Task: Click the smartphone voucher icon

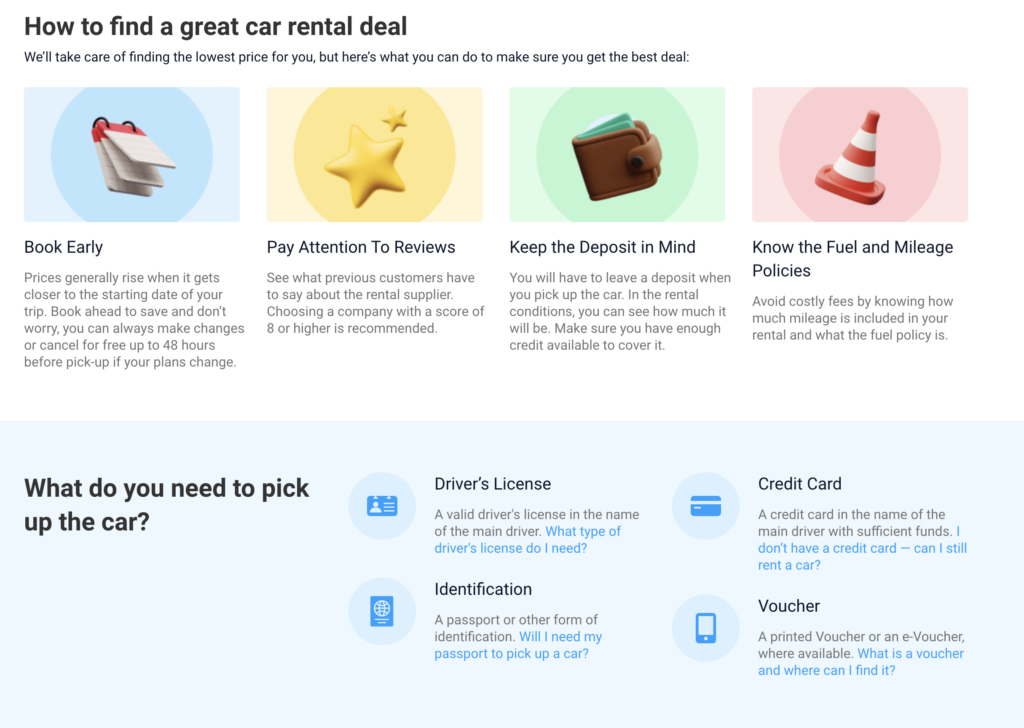Action: 705,628
